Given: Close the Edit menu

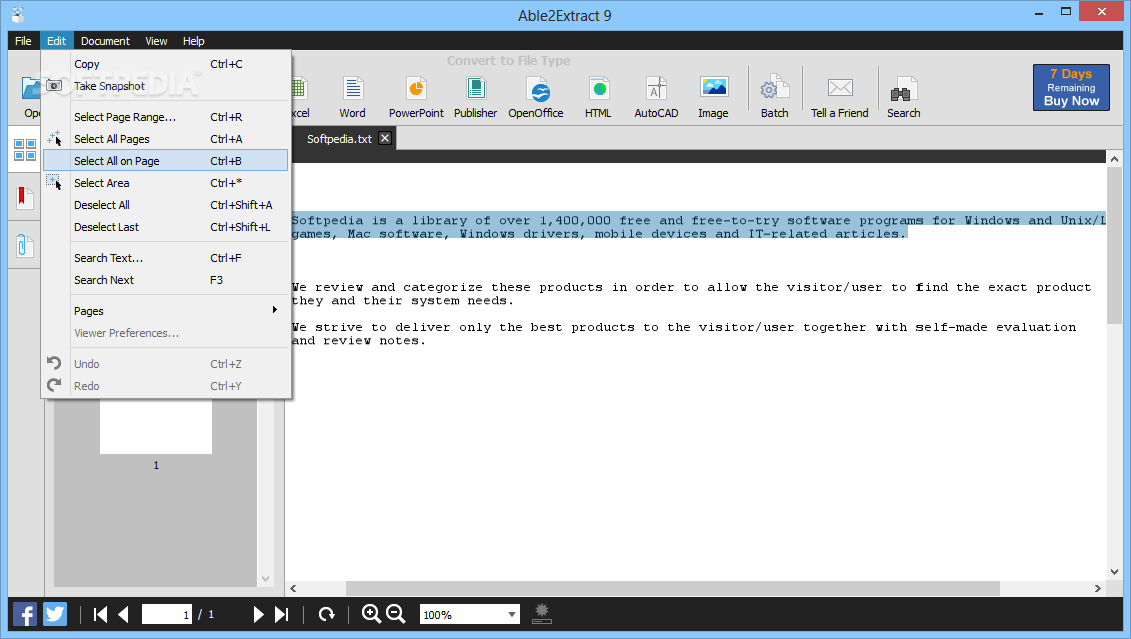Looking at the screenshot, I should (56, 41).
